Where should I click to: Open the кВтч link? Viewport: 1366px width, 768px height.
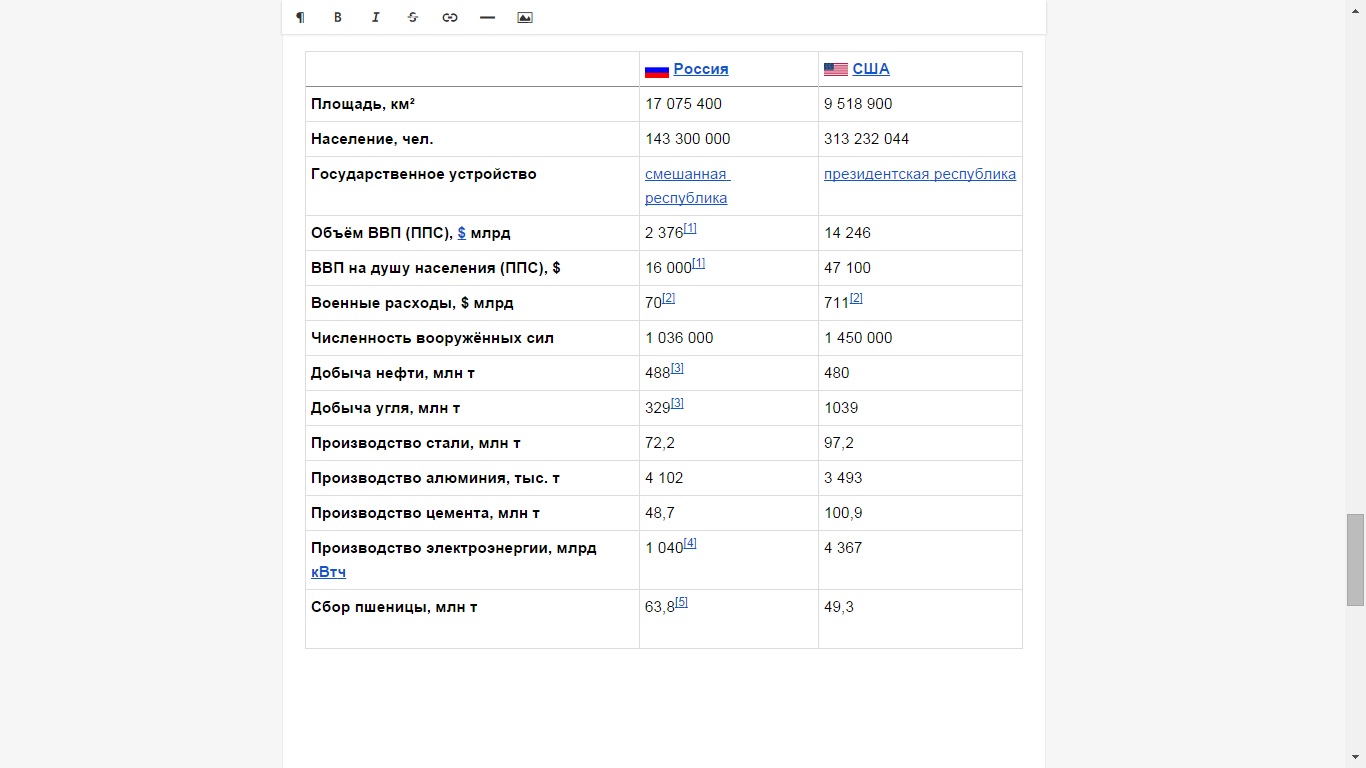(328, 572)
